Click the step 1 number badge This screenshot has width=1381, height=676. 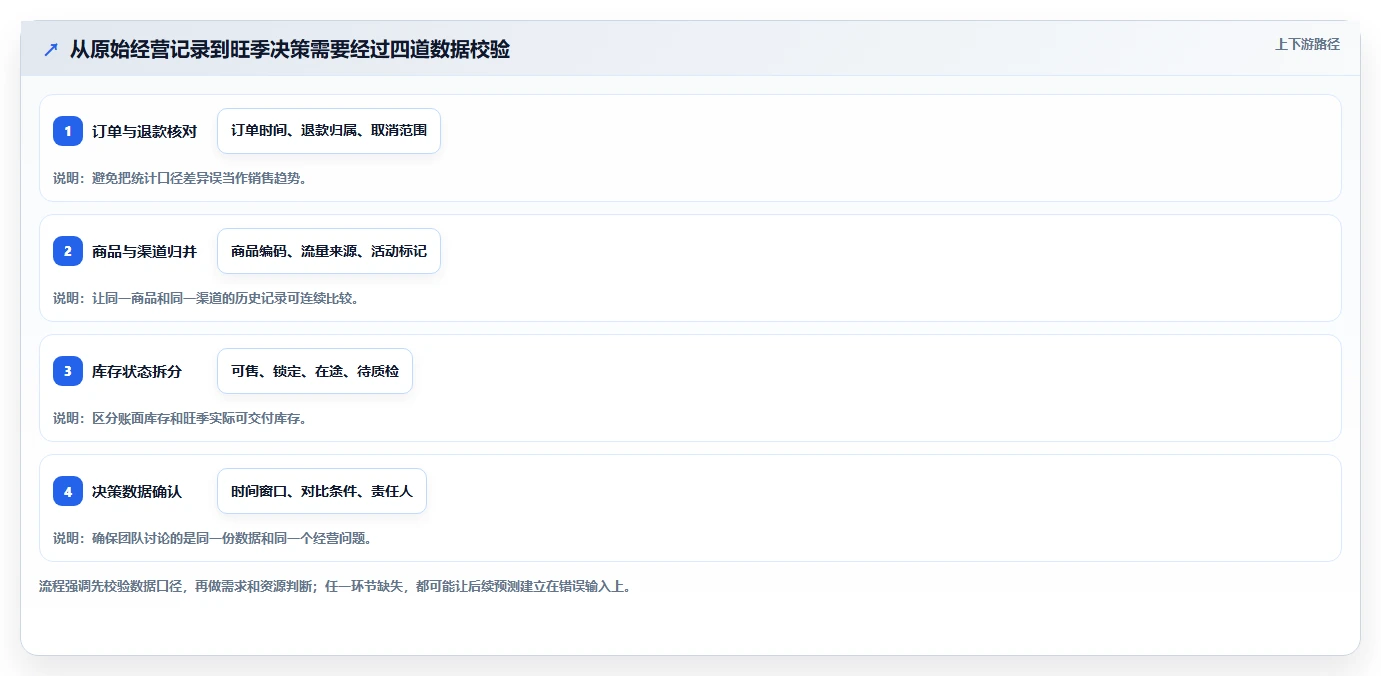(68, 131)
